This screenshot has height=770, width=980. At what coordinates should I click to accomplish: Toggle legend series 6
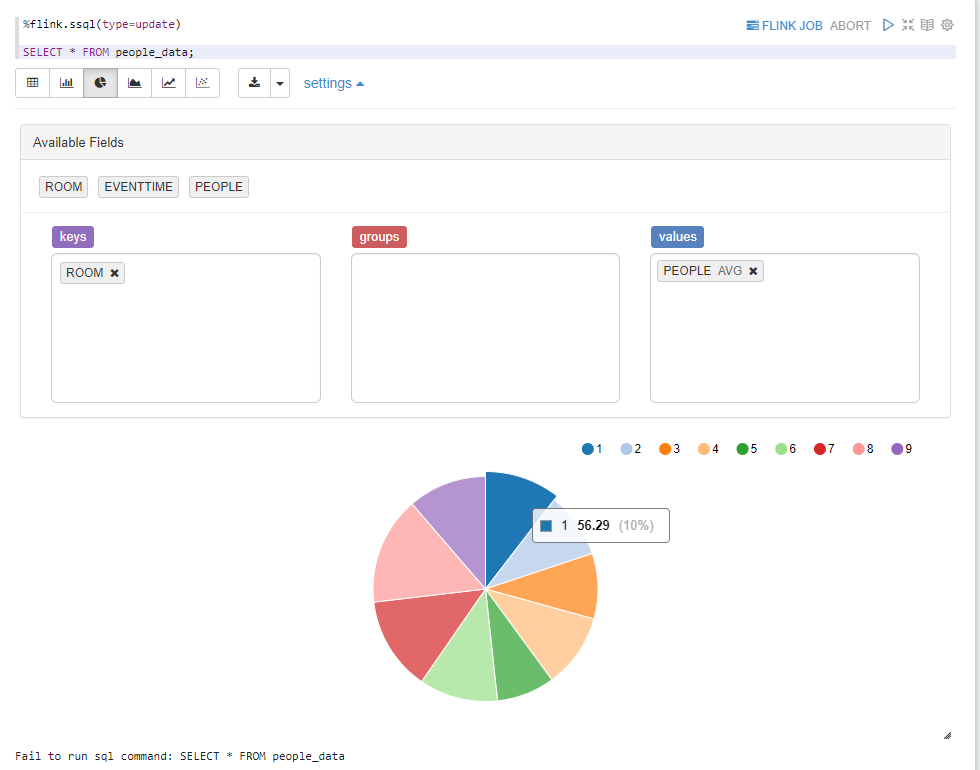coord(786,449)
